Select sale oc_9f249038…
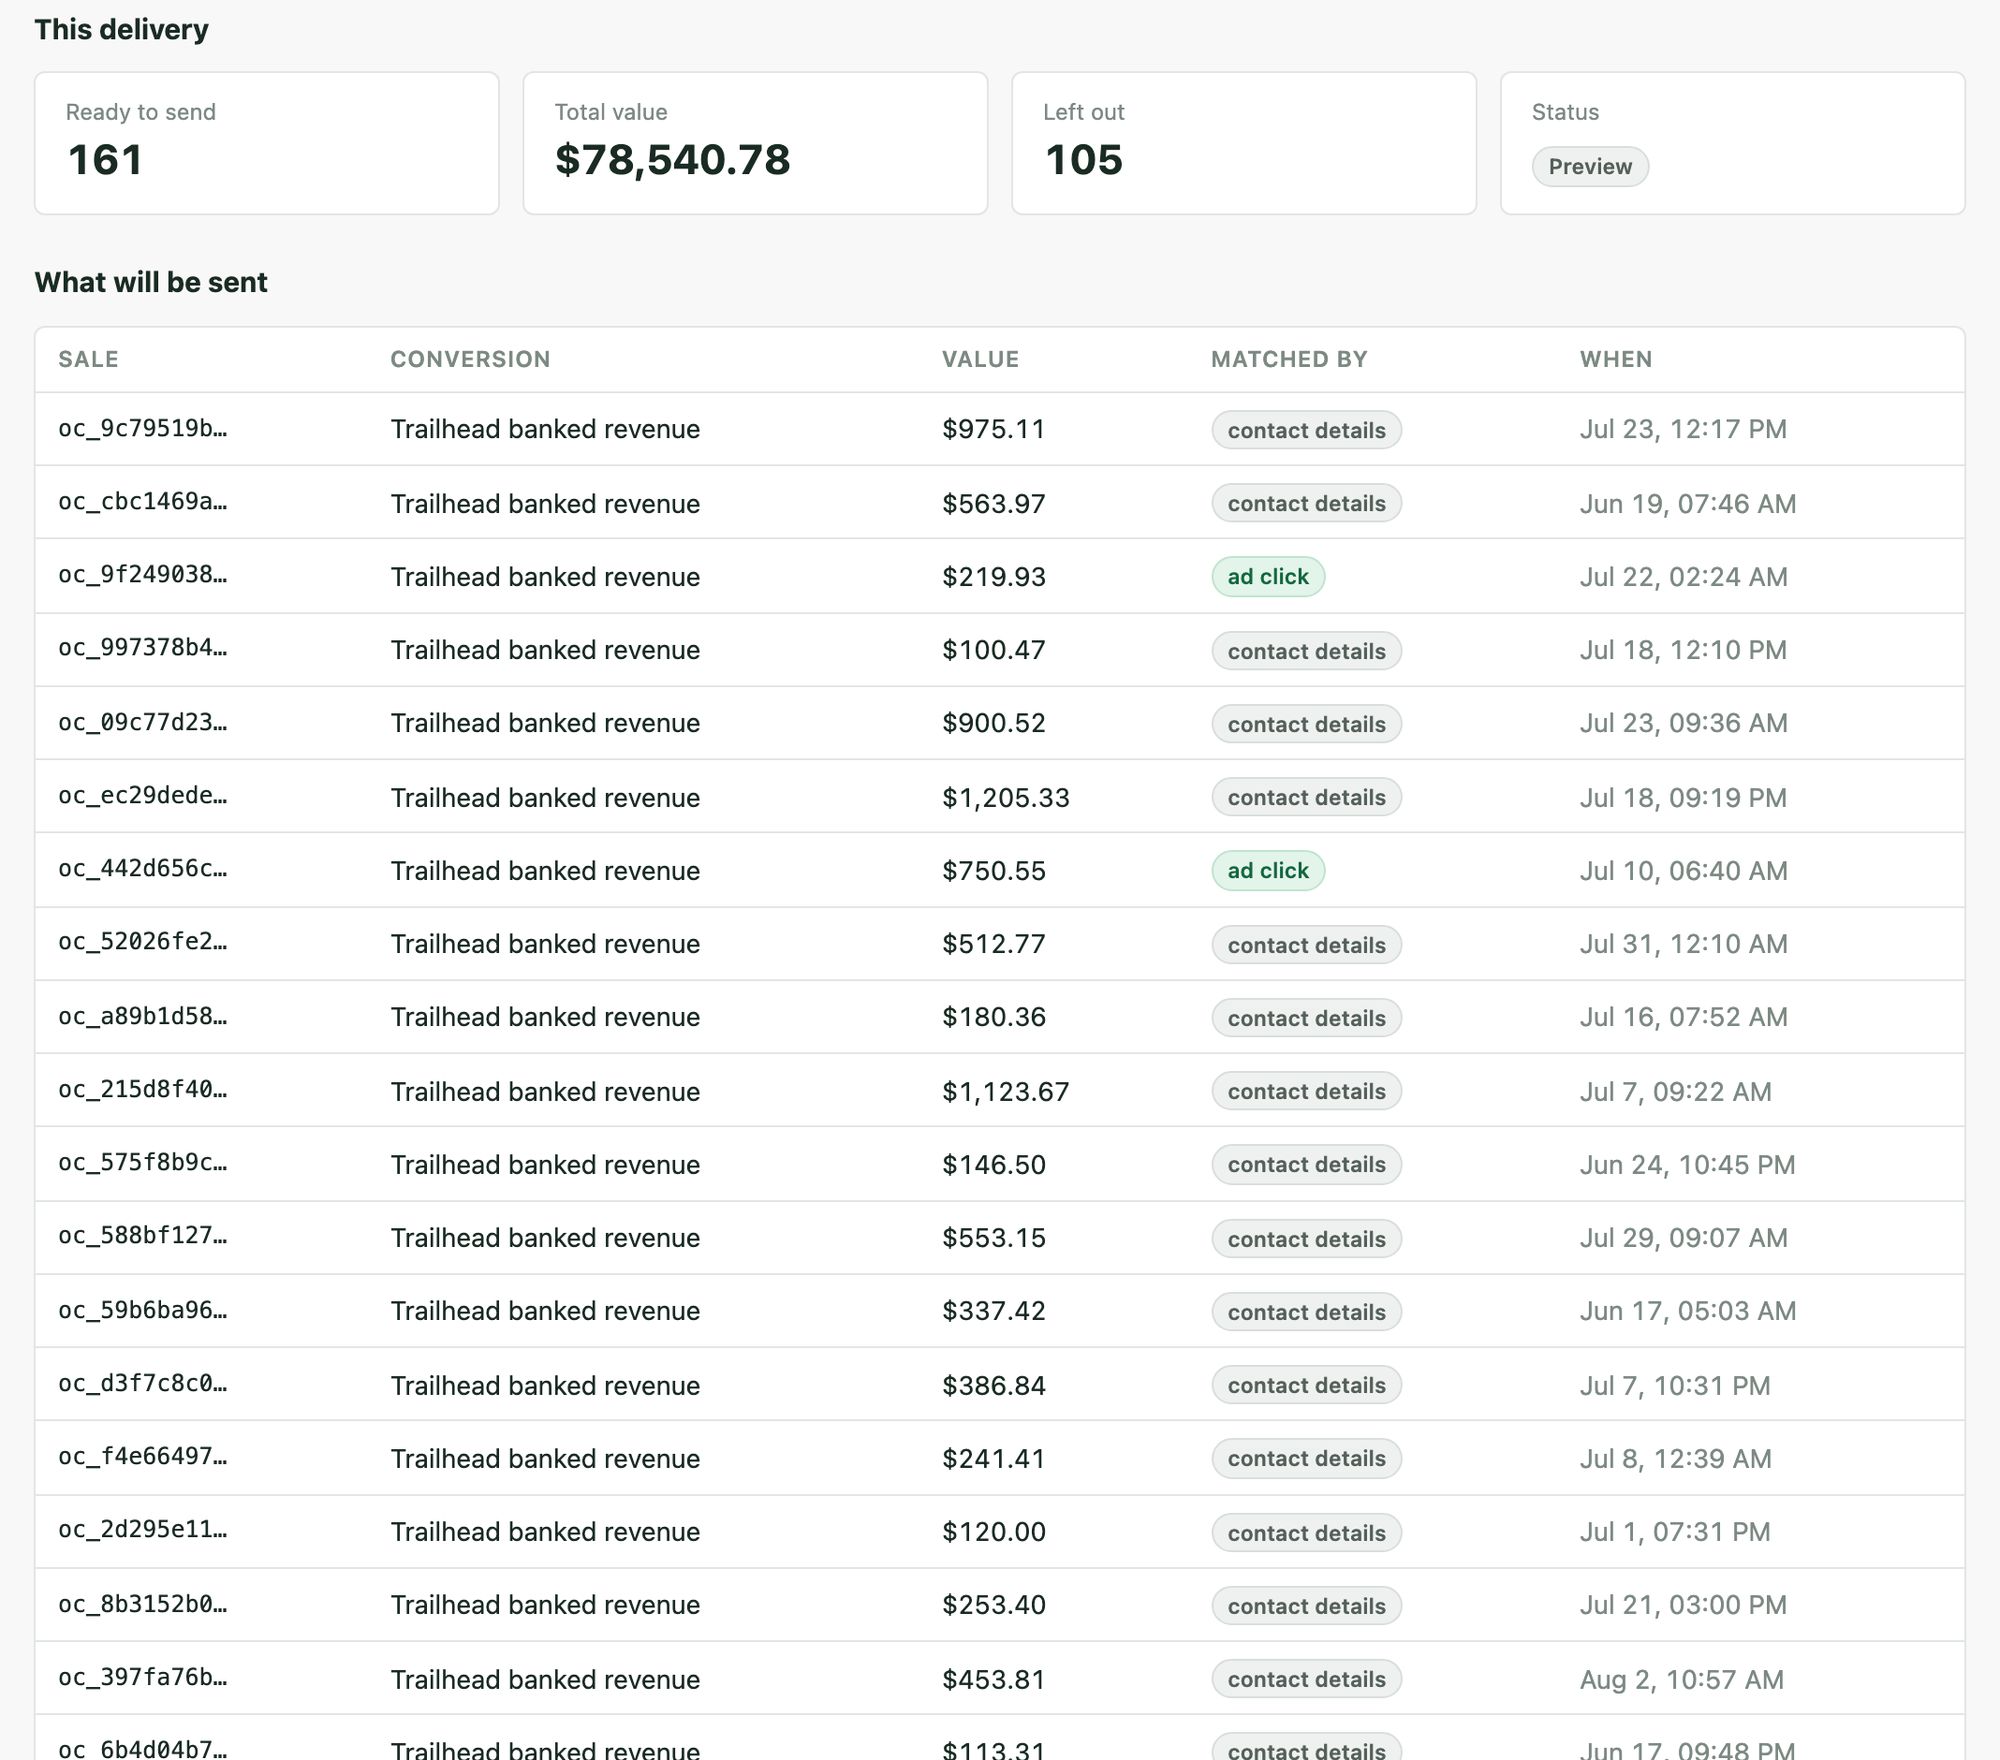 pos(143,575)
